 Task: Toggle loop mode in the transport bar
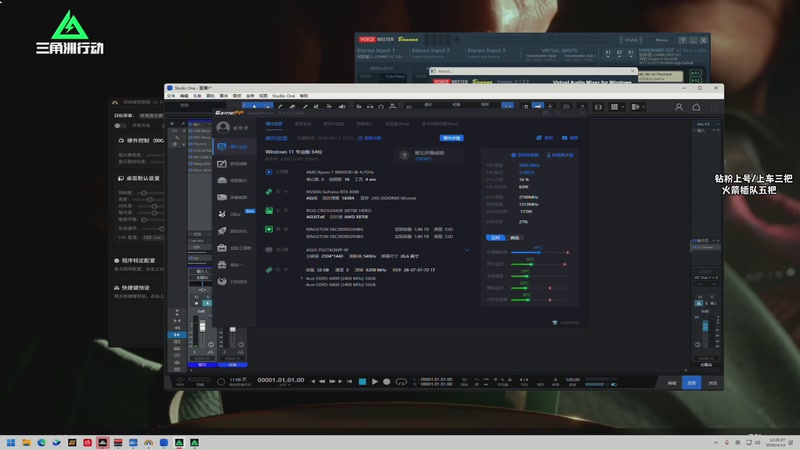point(401,381)
